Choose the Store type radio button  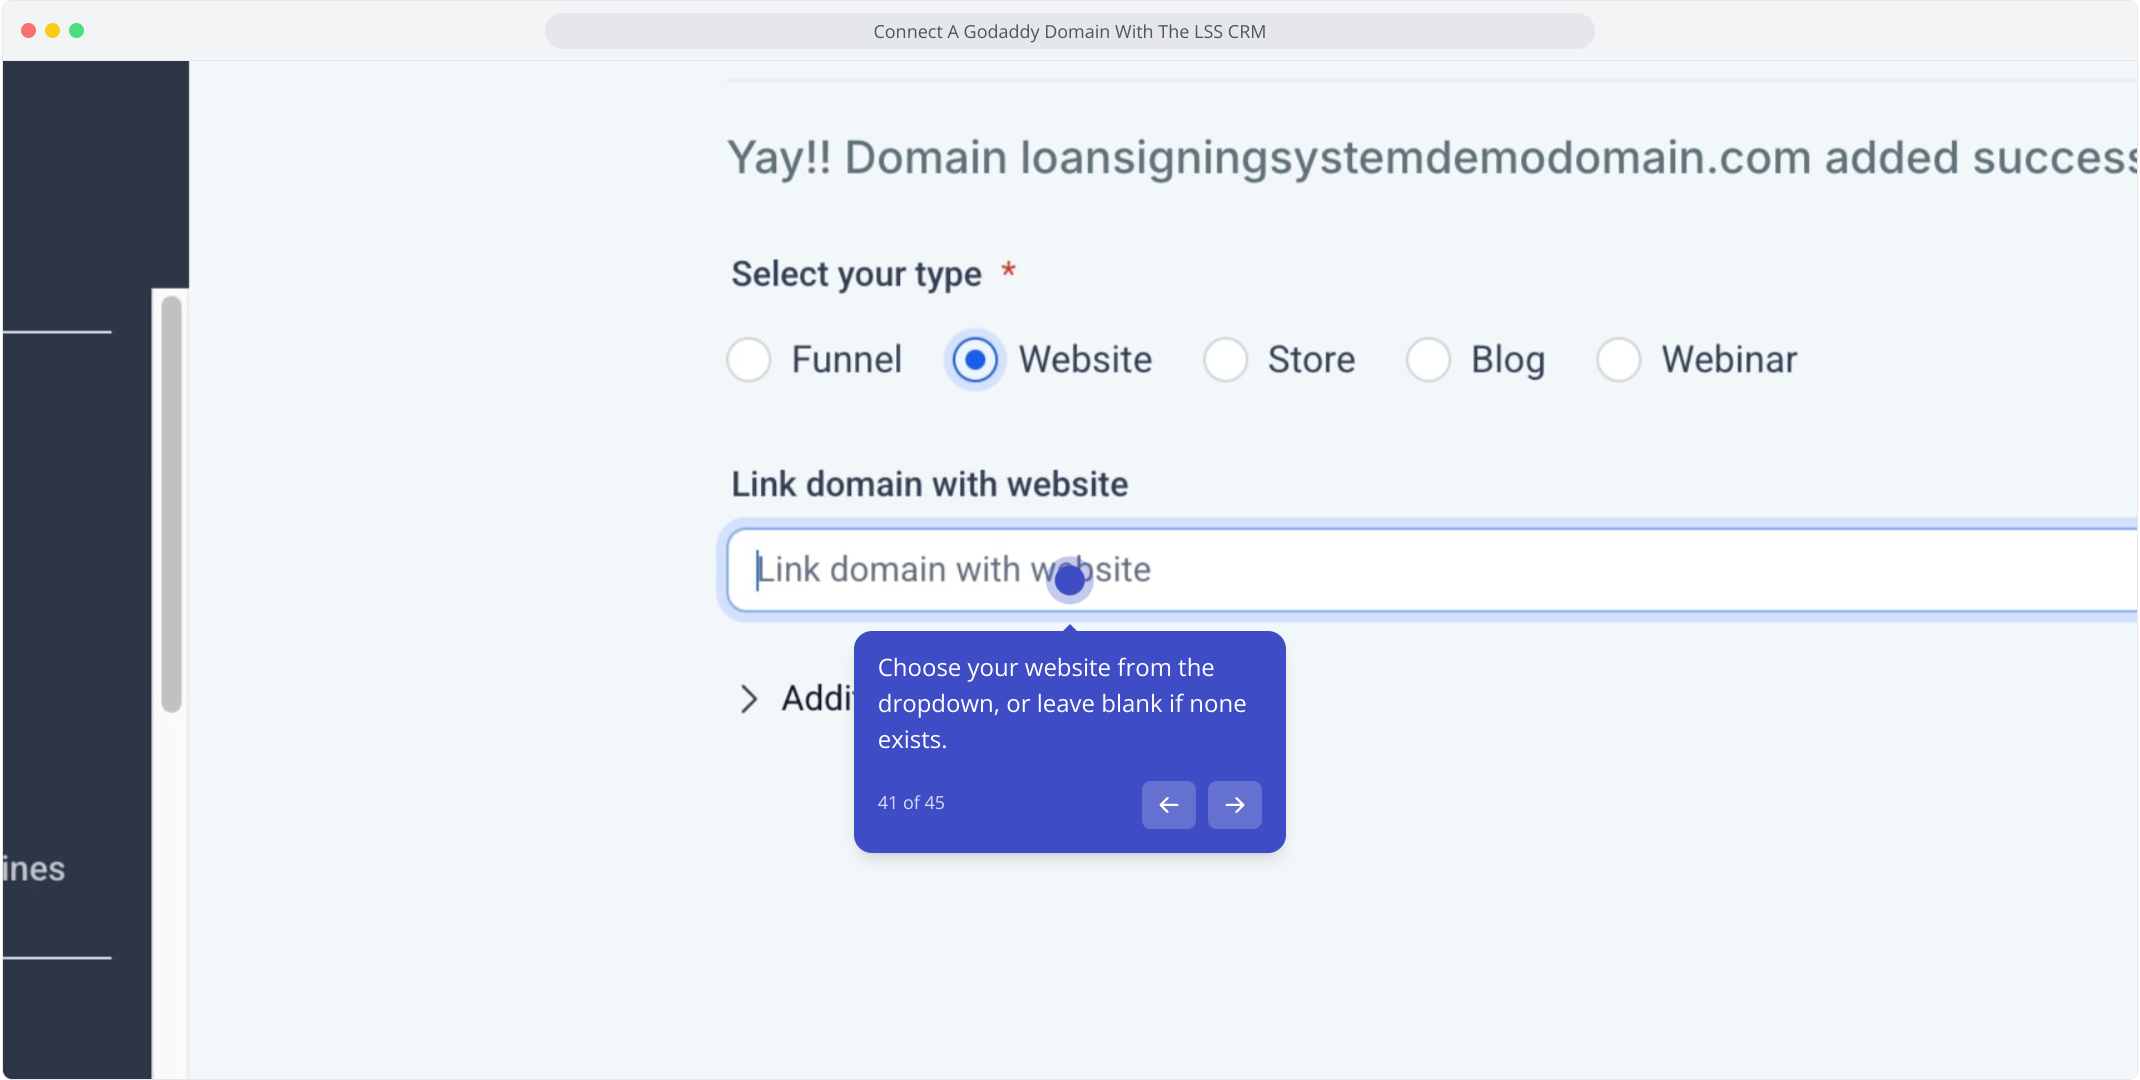click(1225, 360)
